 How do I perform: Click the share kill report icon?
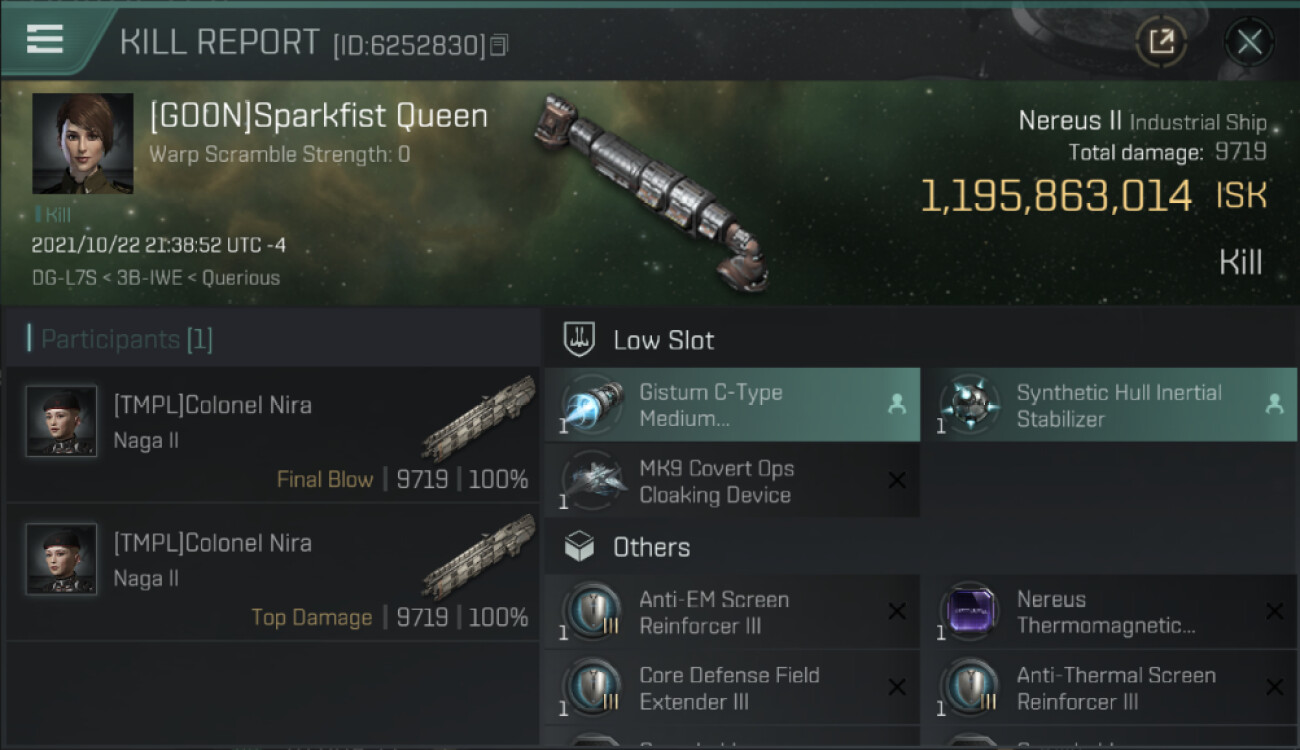pyautogui.click(x=1161, y=42)
